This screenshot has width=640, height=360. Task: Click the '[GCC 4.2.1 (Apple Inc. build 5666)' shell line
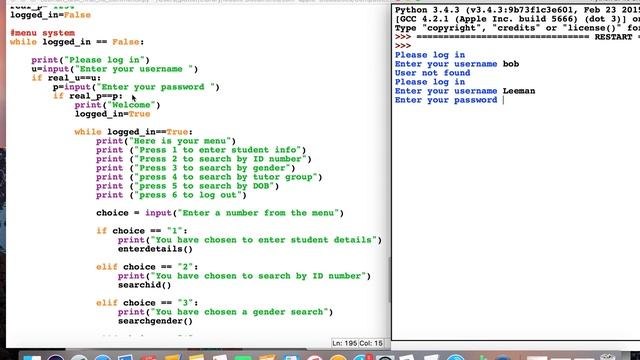click(517, 19)
